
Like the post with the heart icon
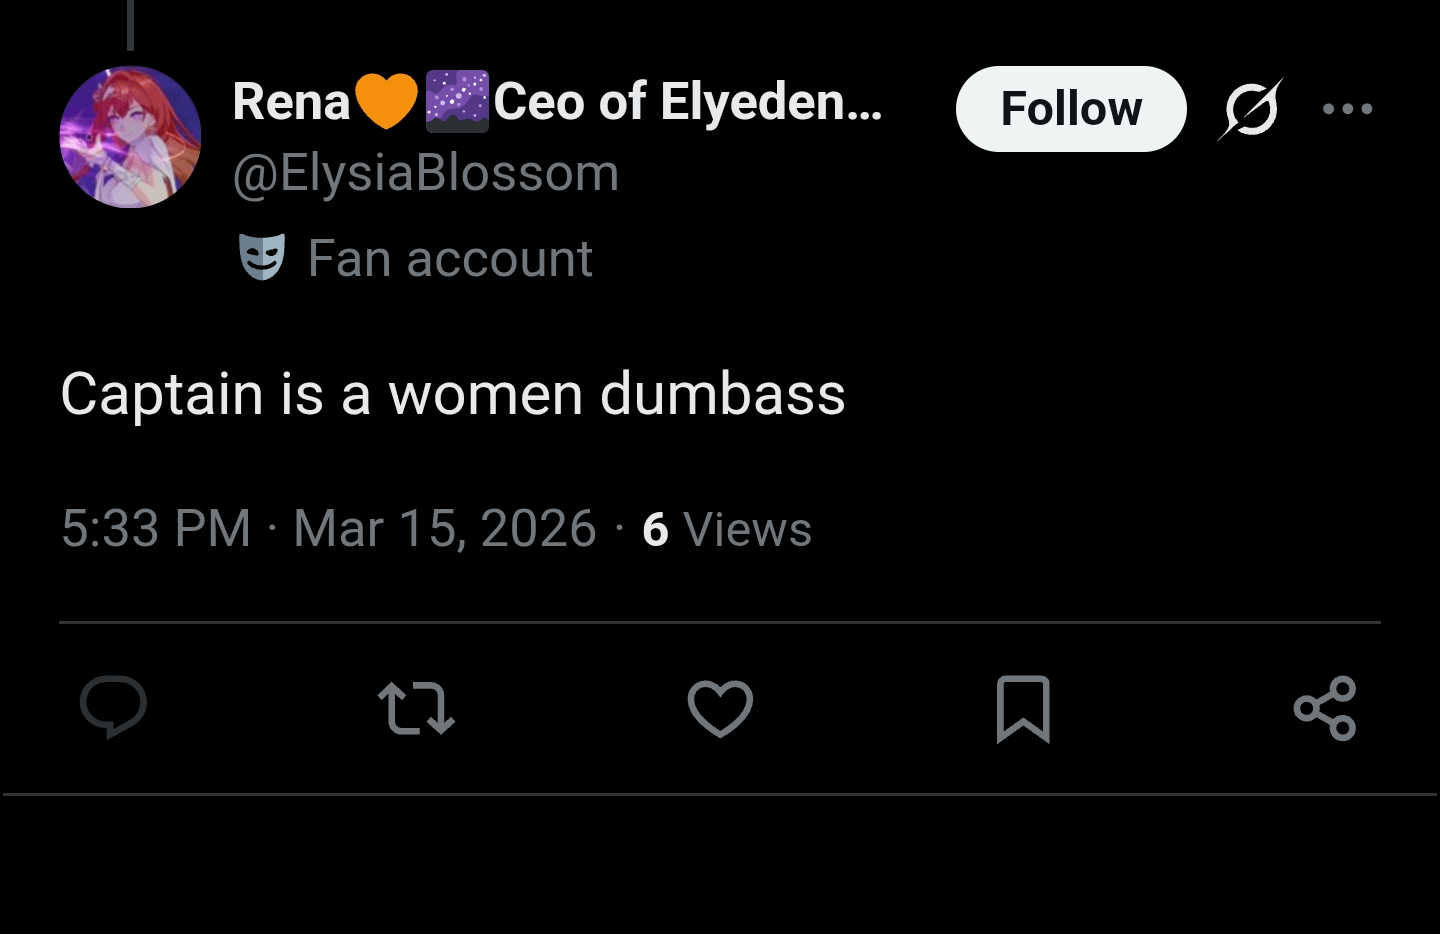tap(720, 708)
